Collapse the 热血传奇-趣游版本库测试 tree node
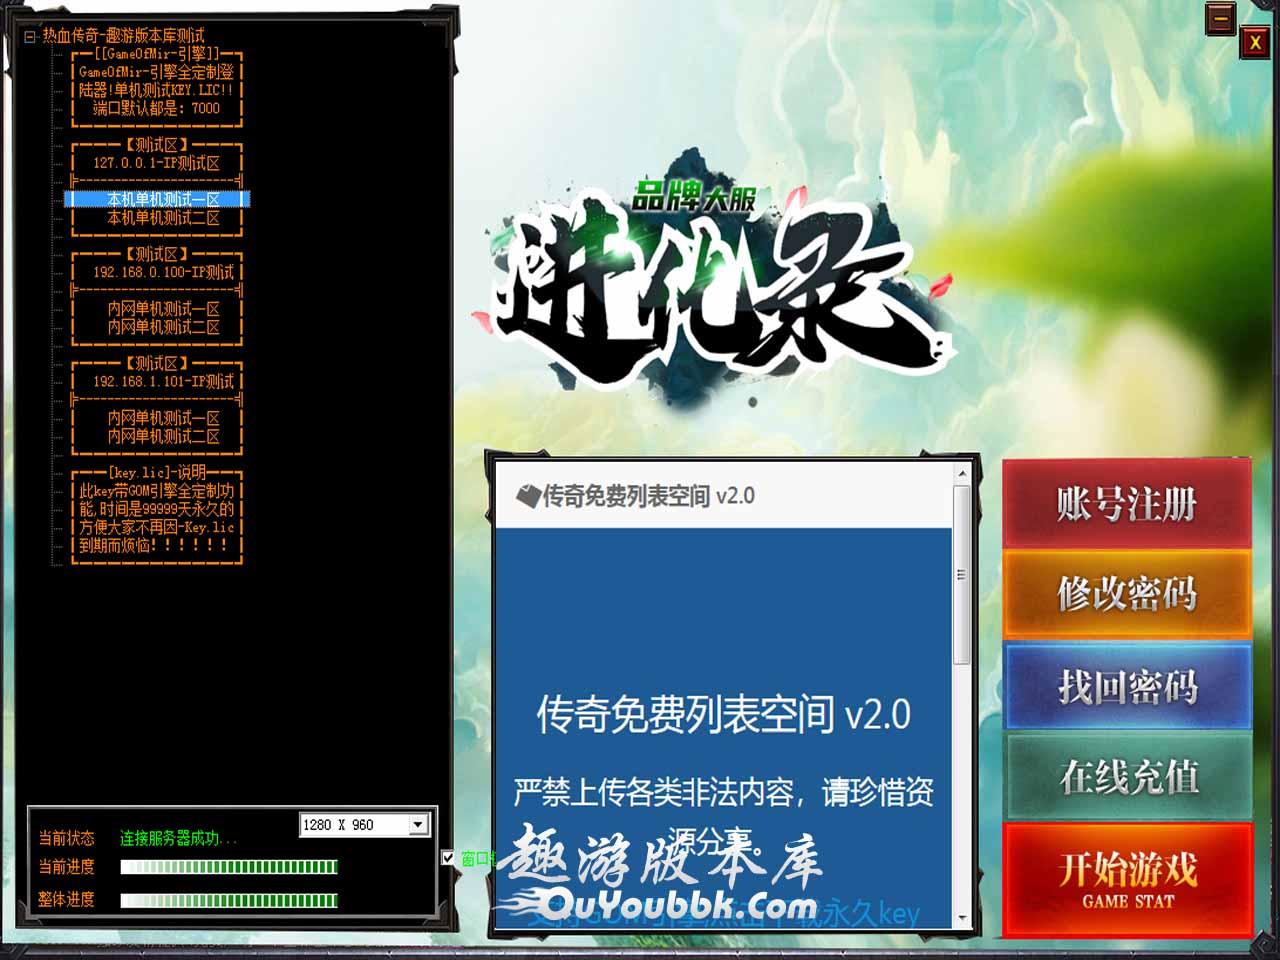Image resolution: width=1280 pixels, height=960 pixels. [30, 36]
